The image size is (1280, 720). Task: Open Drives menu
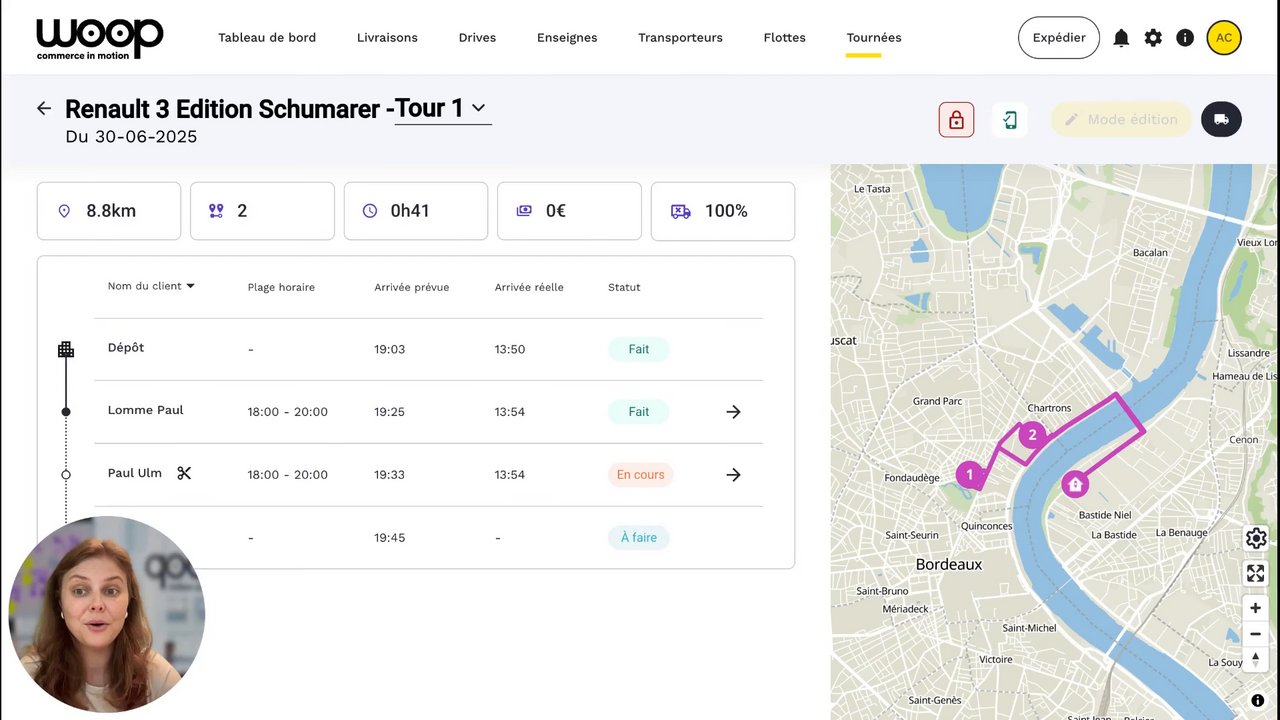477,38
